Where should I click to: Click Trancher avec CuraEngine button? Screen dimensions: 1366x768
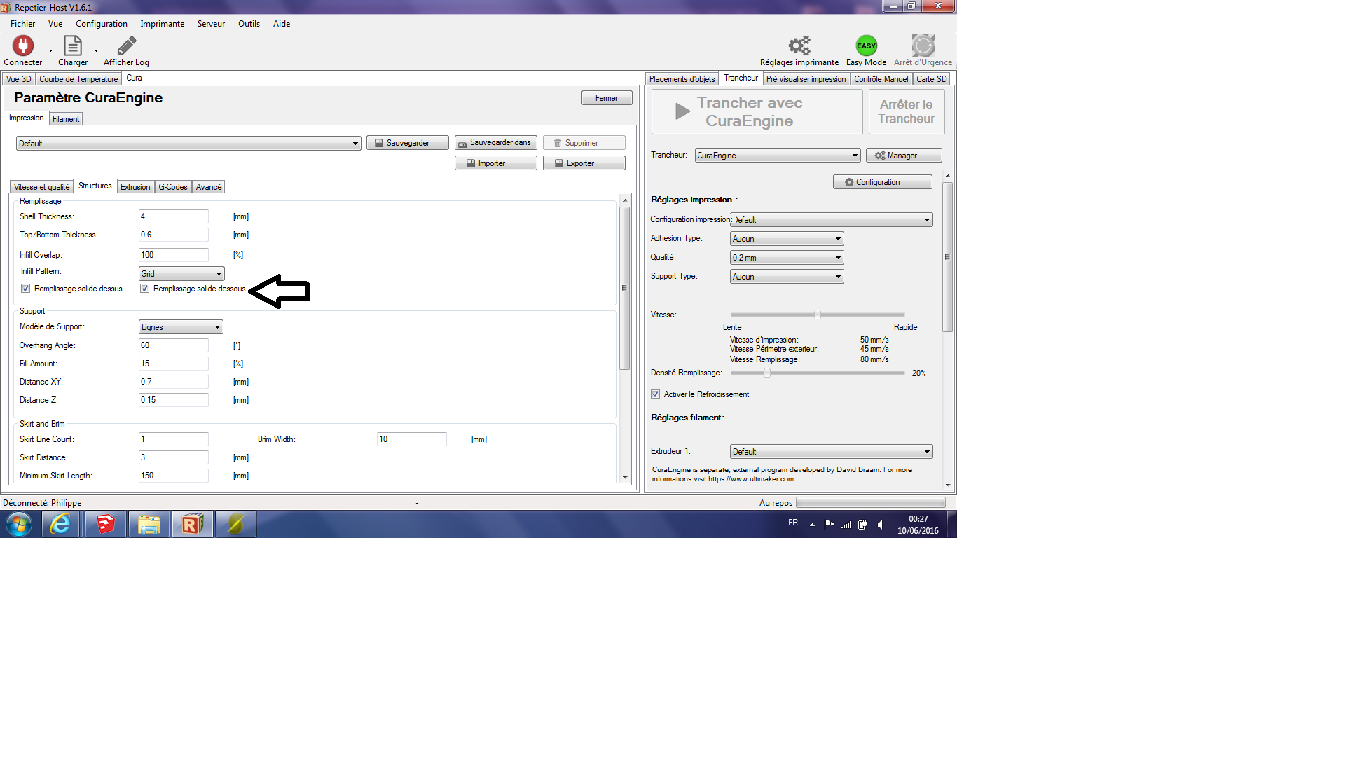756,112
